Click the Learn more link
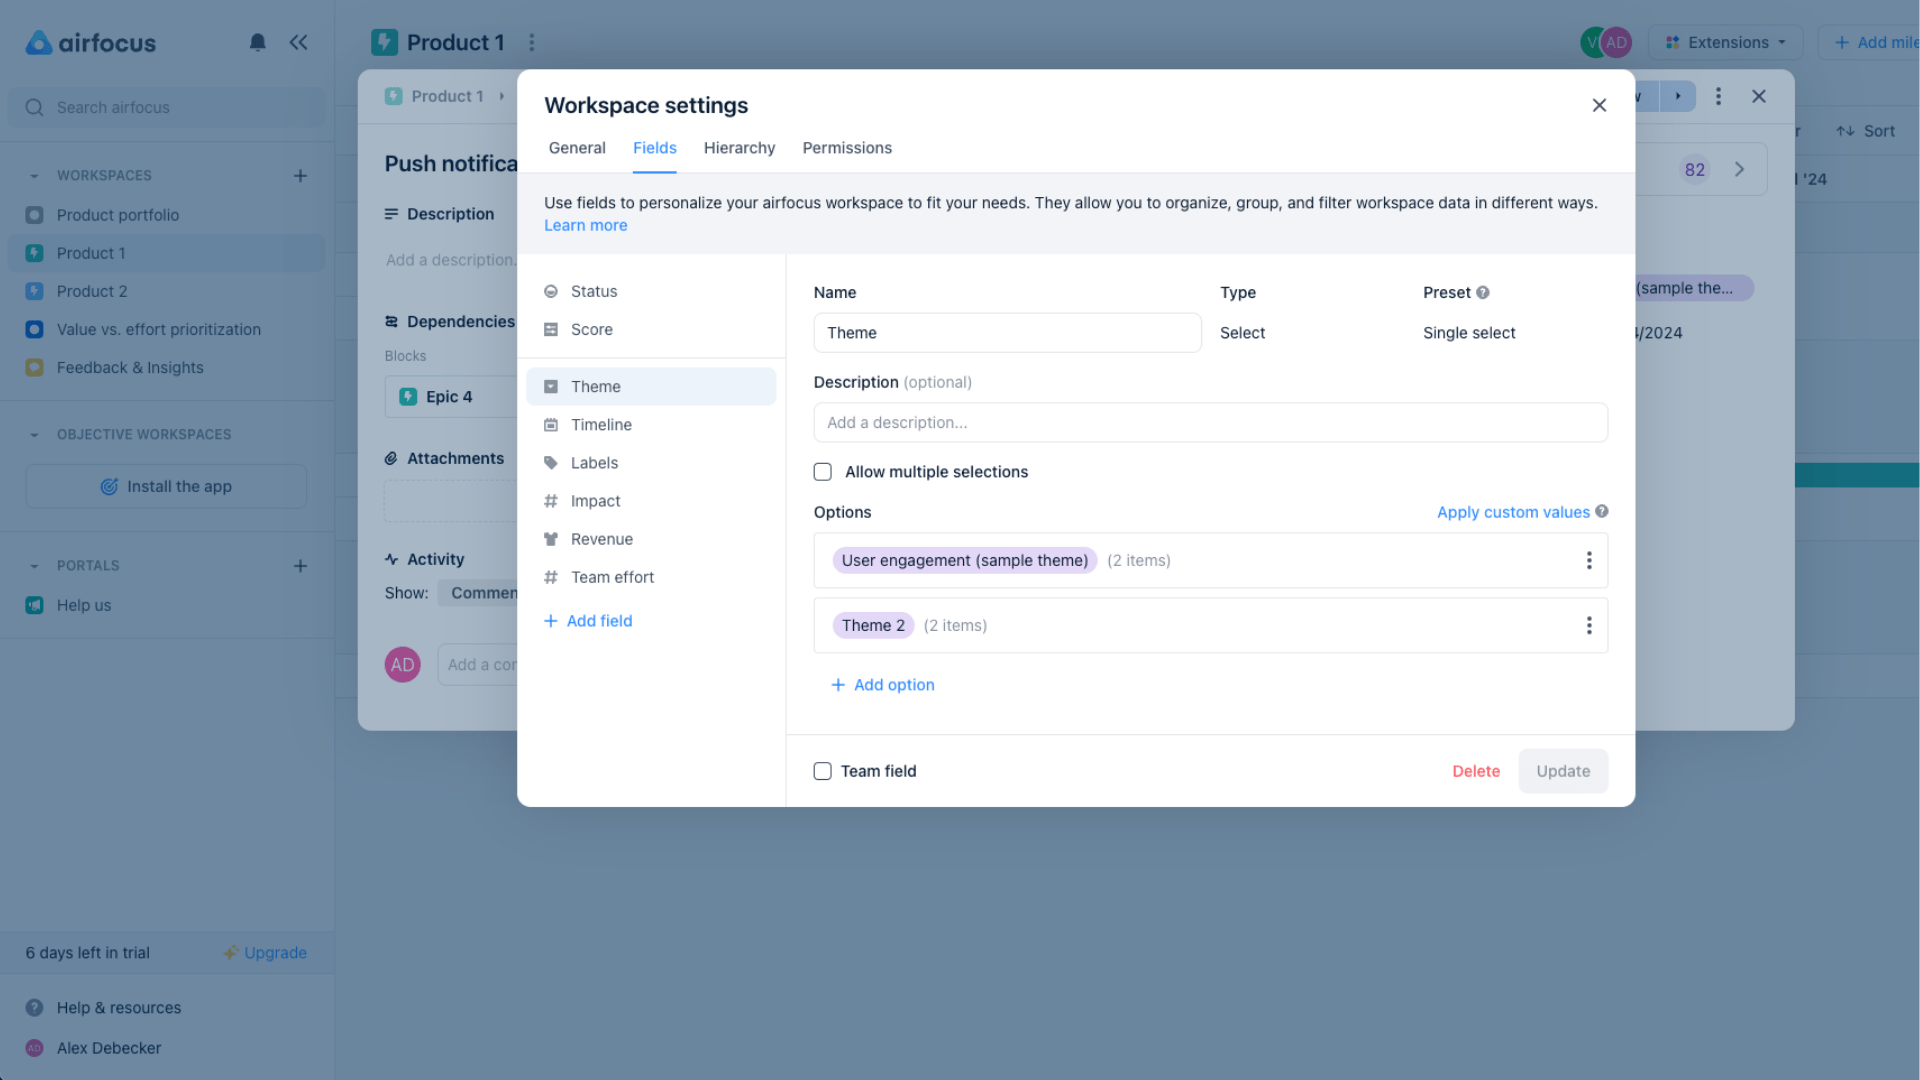This screenshot has height=1080, width=1920. [x=585, y=225]
